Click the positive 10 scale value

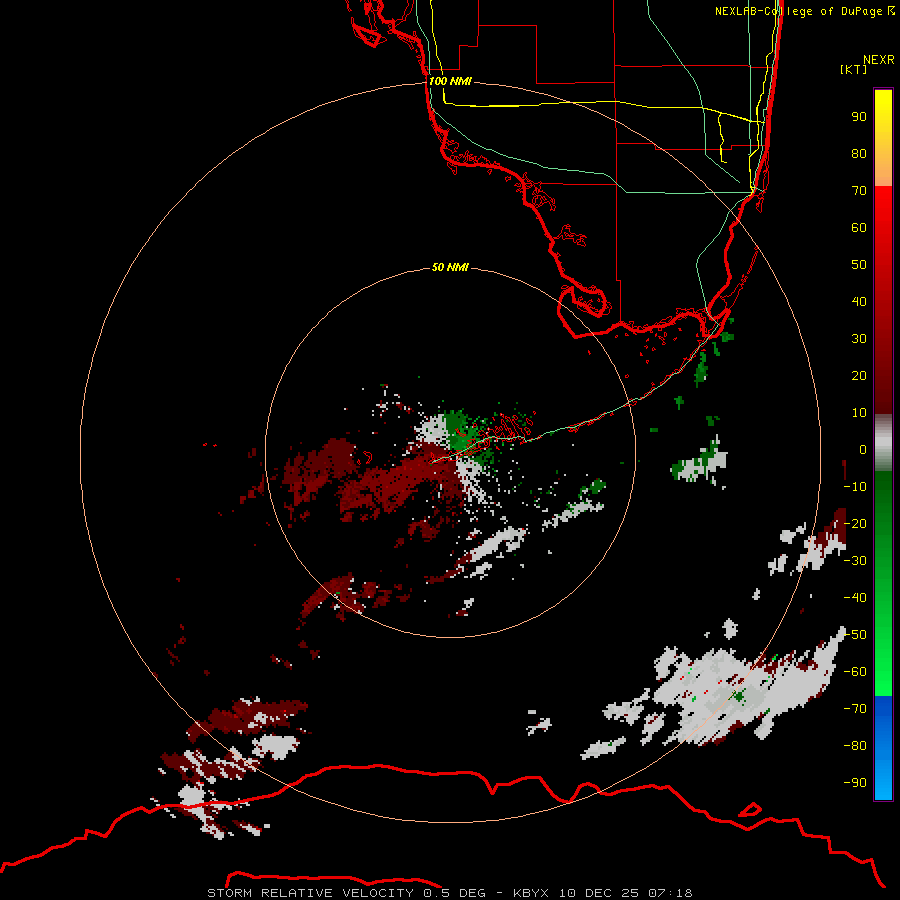point(859,413)
